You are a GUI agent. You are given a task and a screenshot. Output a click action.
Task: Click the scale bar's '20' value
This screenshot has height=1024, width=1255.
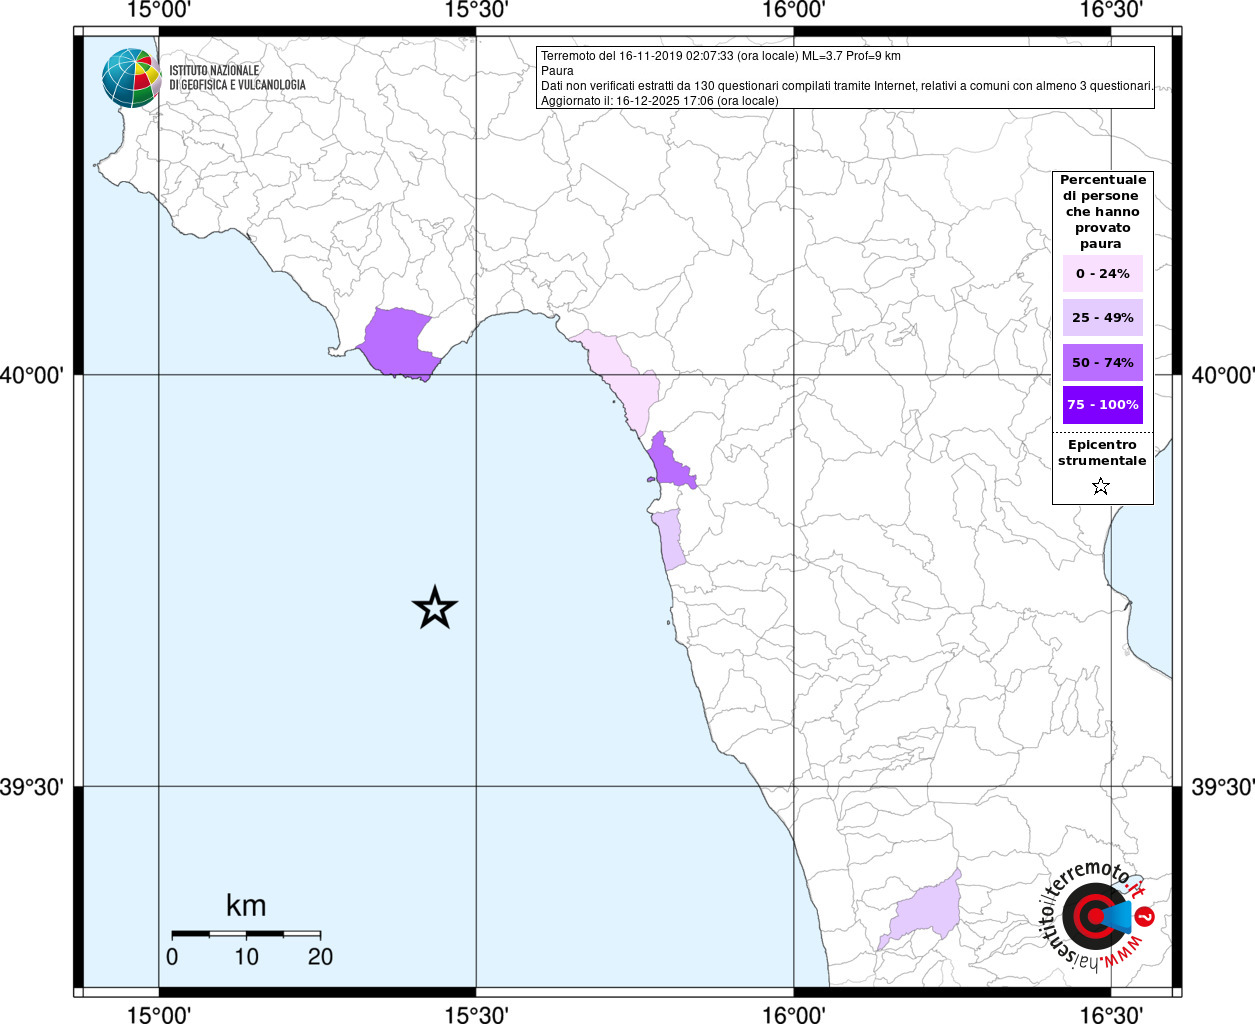tap(320, 957)
